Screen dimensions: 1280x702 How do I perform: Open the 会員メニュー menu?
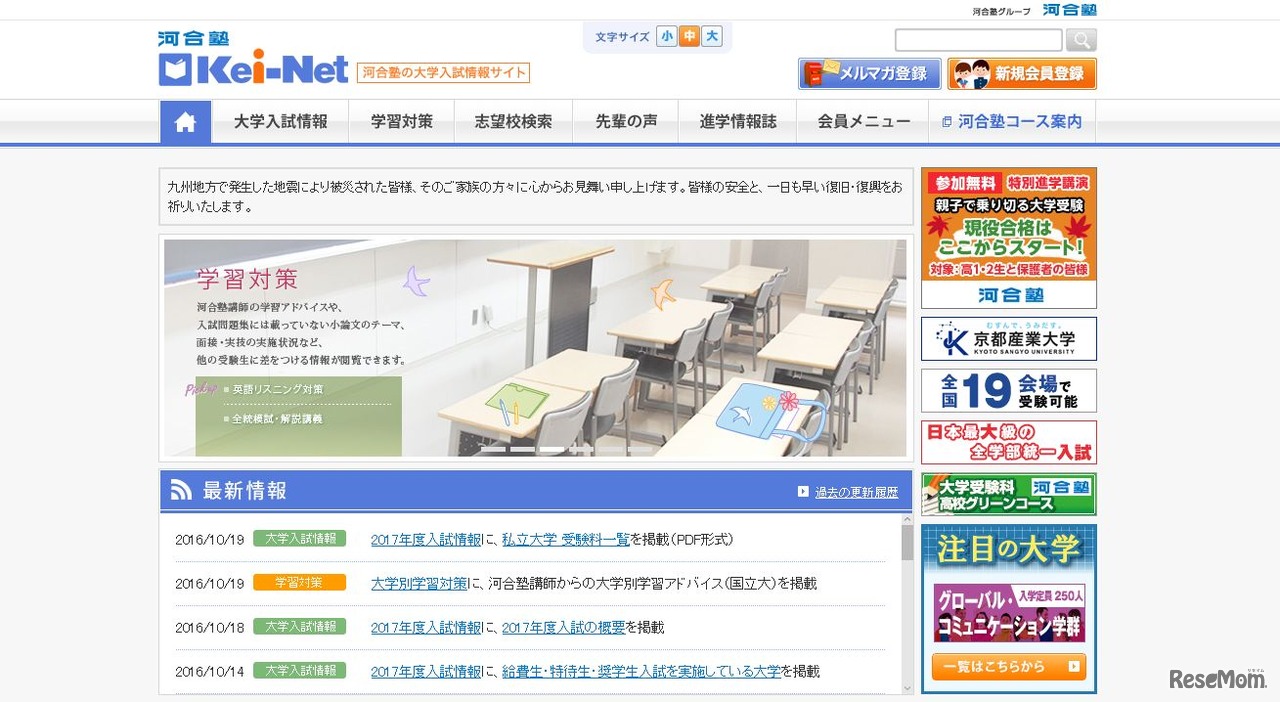(863, 122)
